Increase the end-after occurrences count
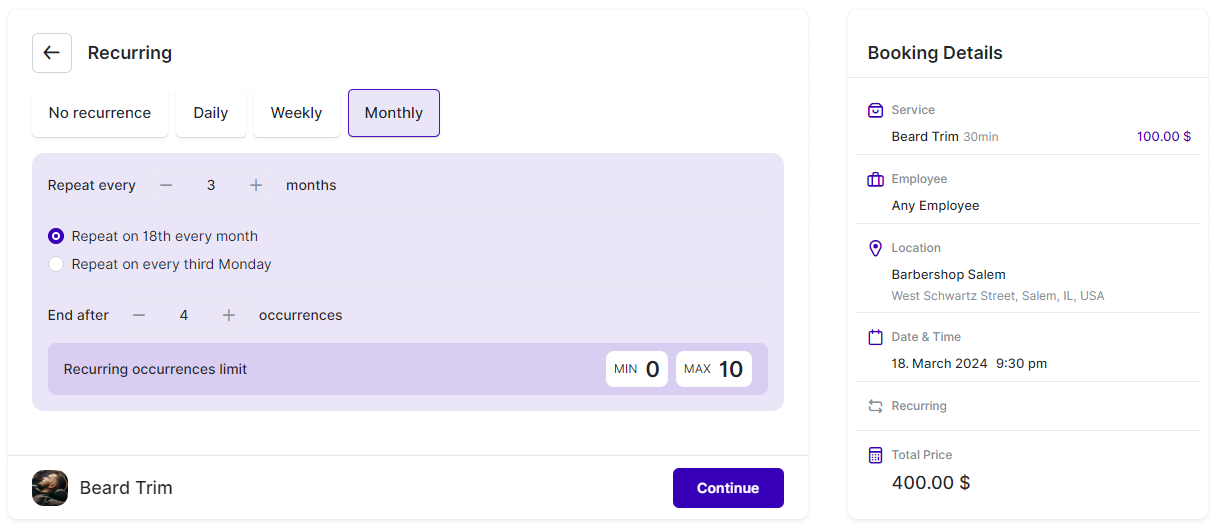The width and height of the screenshot is (1220, 528). pyautogui.click(x=229, y=315)
